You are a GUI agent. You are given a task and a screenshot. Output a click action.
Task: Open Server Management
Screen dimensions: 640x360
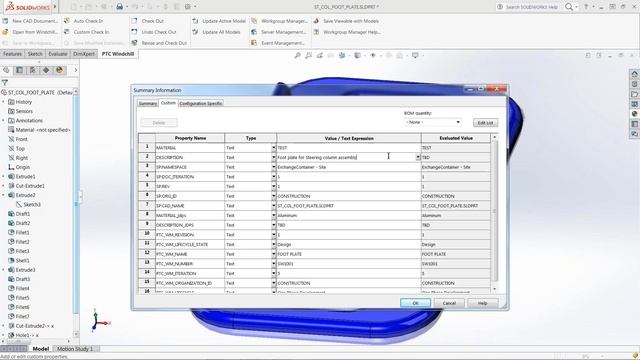point(279,32)
